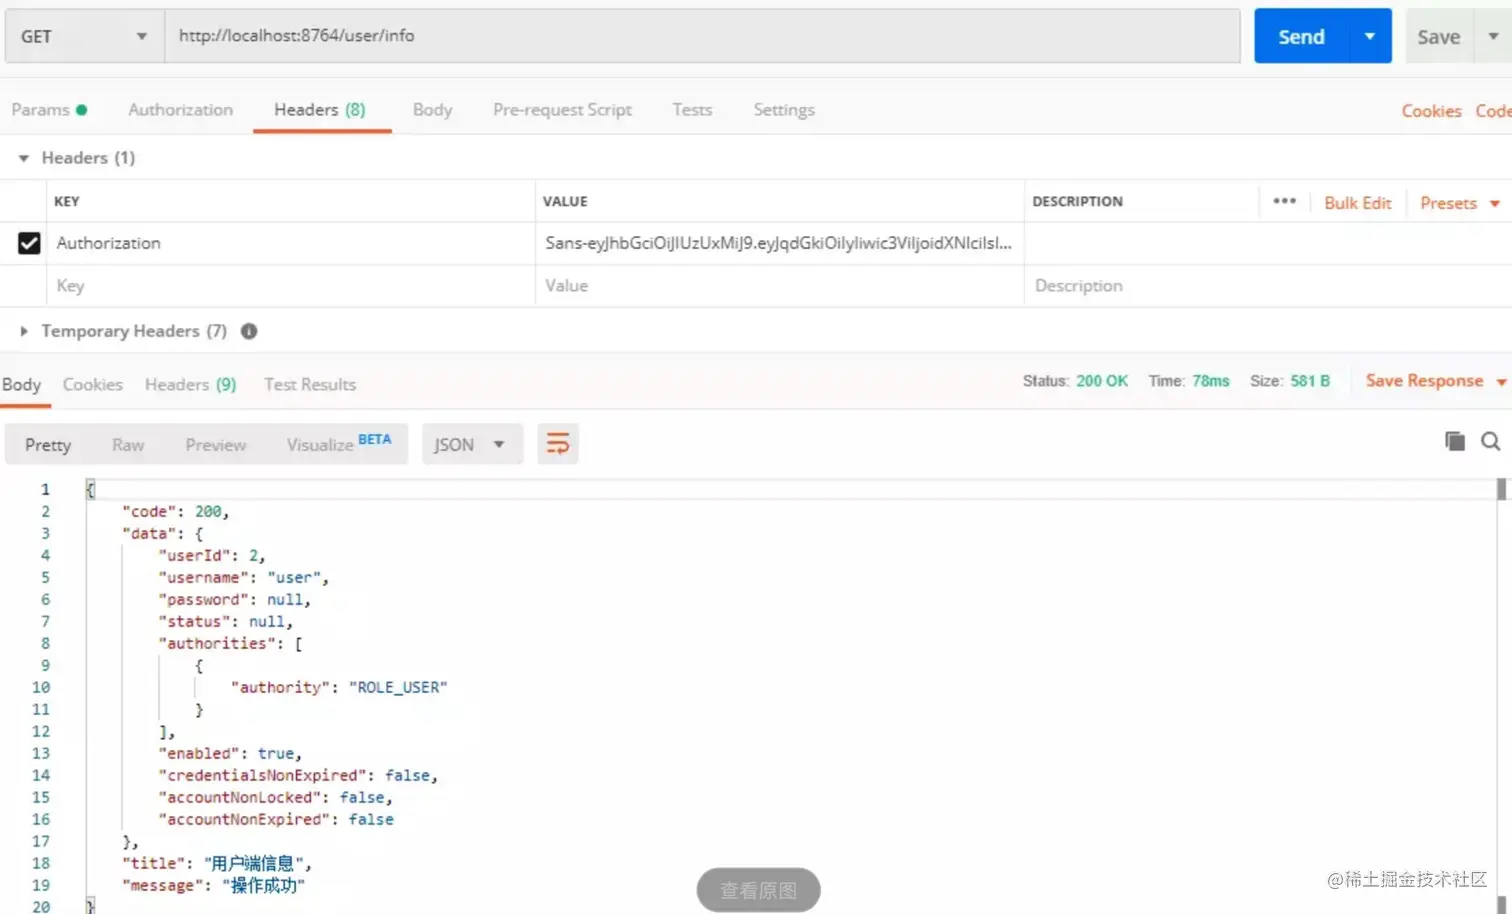Open the Send button dropdown arrow
1512x914 pixels.
coord(1369,36)
